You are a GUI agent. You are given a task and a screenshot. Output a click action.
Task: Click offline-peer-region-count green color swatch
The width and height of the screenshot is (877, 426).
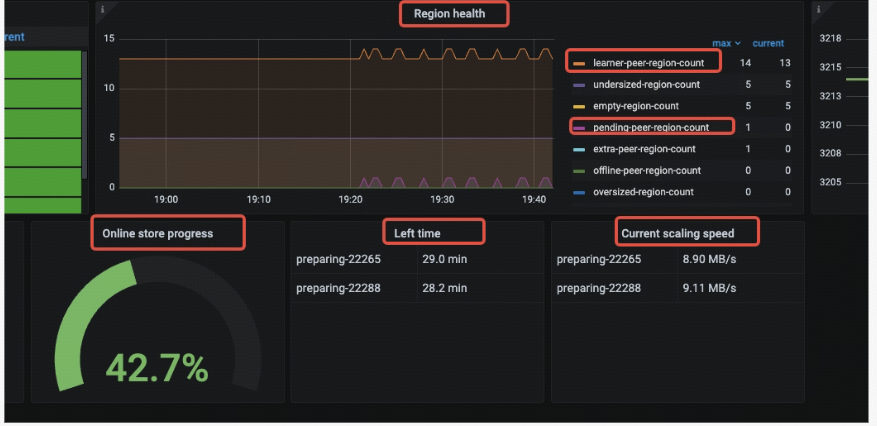pos(579,171)
